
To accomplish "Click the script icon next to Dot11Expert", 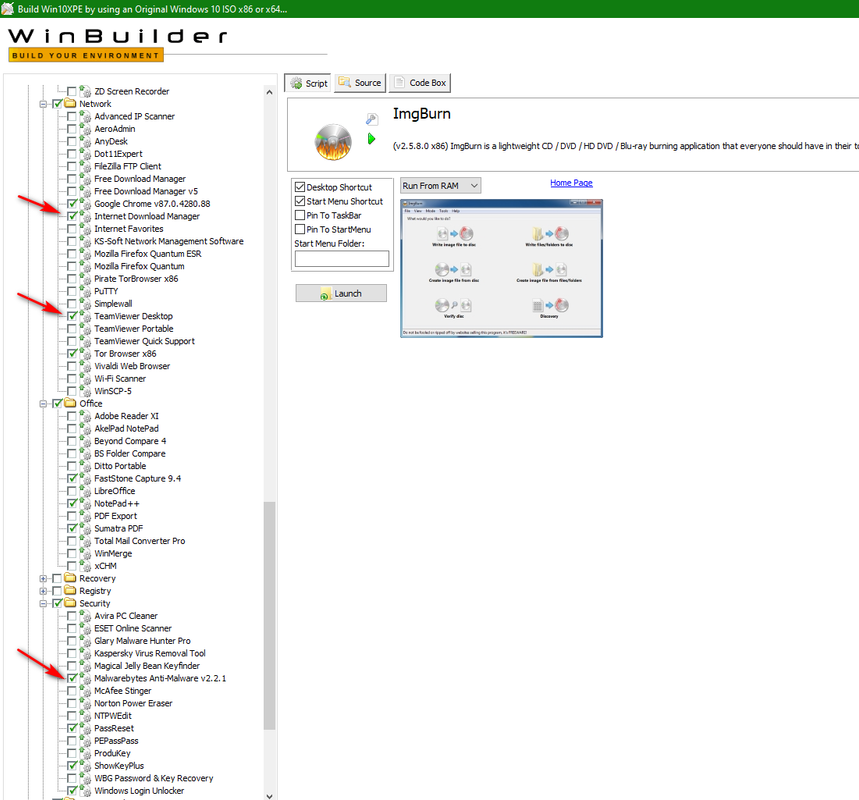I will click(x=85, y=154).
